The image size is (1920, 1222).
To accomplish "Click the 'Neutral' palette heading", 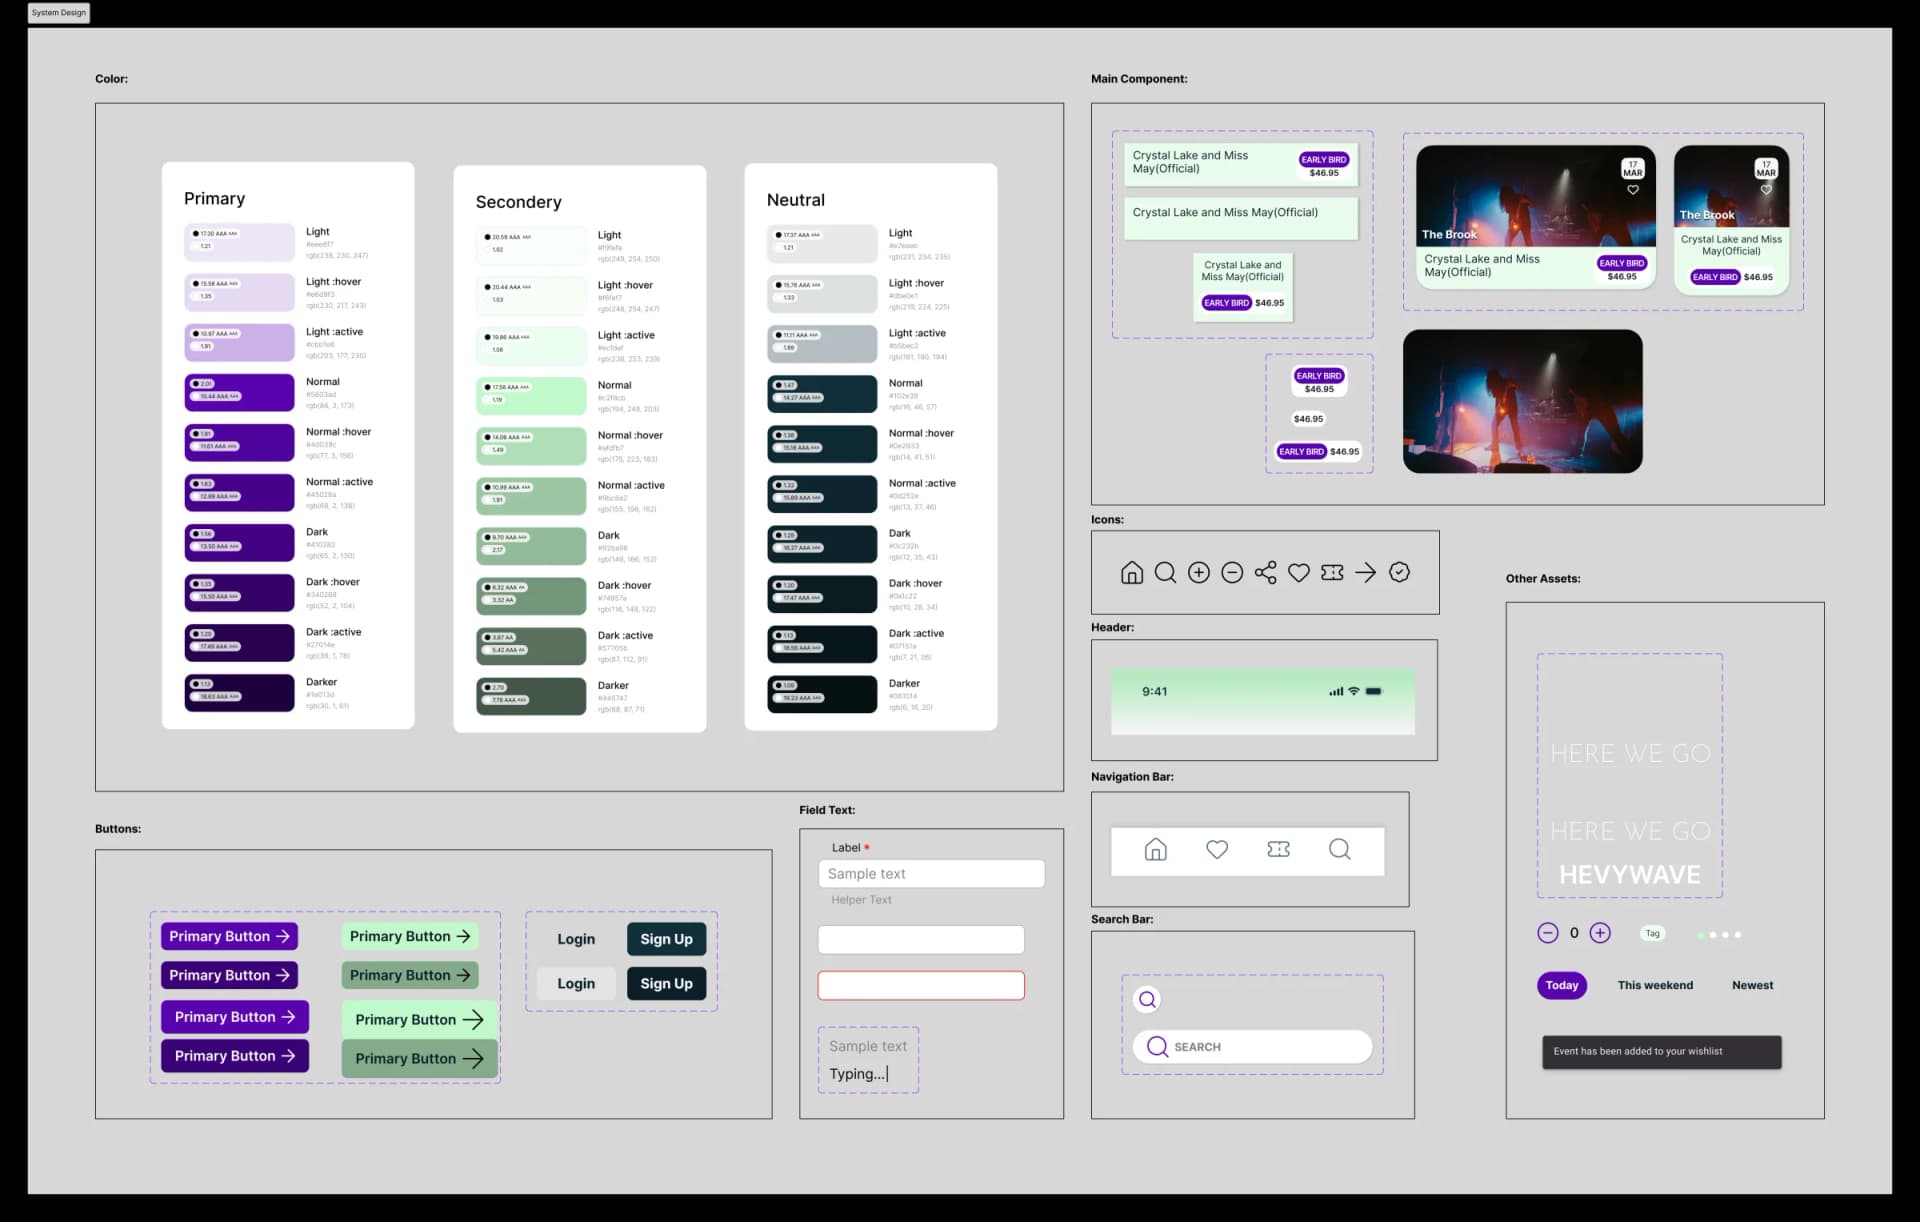I will 796,200.
